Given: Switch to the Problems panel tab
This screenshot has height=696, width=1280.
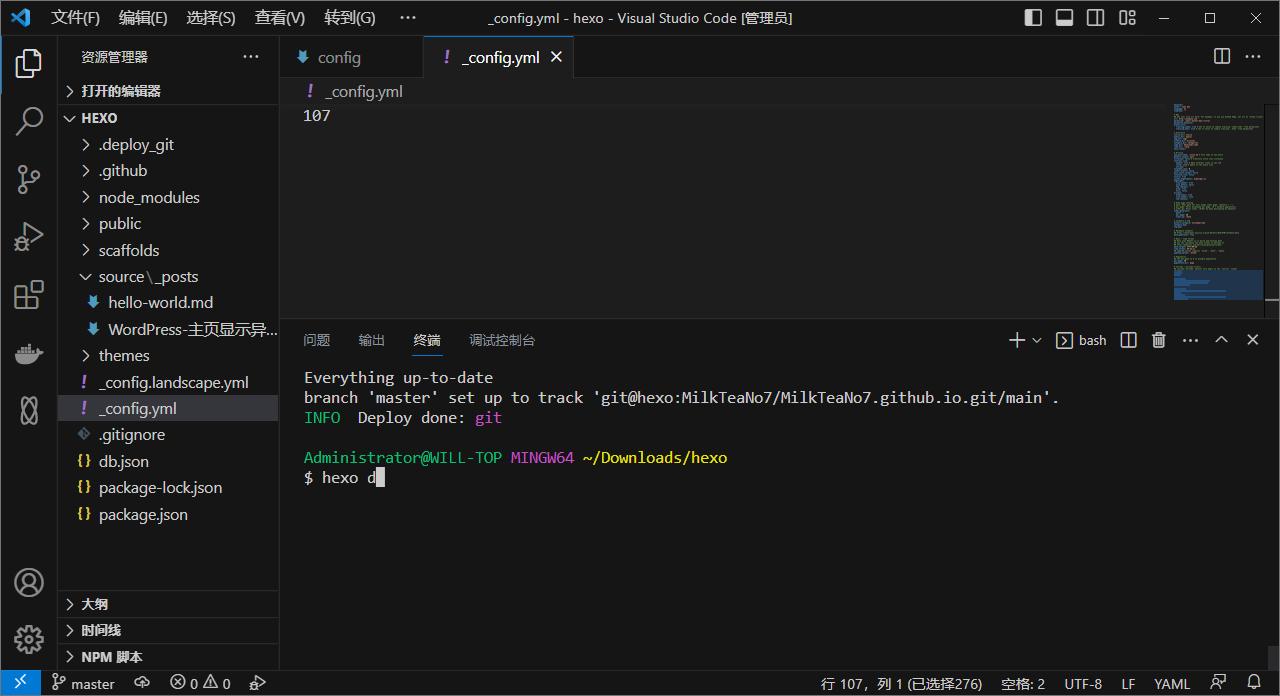Looking at the screenshot, I should [x=317, y=340].
